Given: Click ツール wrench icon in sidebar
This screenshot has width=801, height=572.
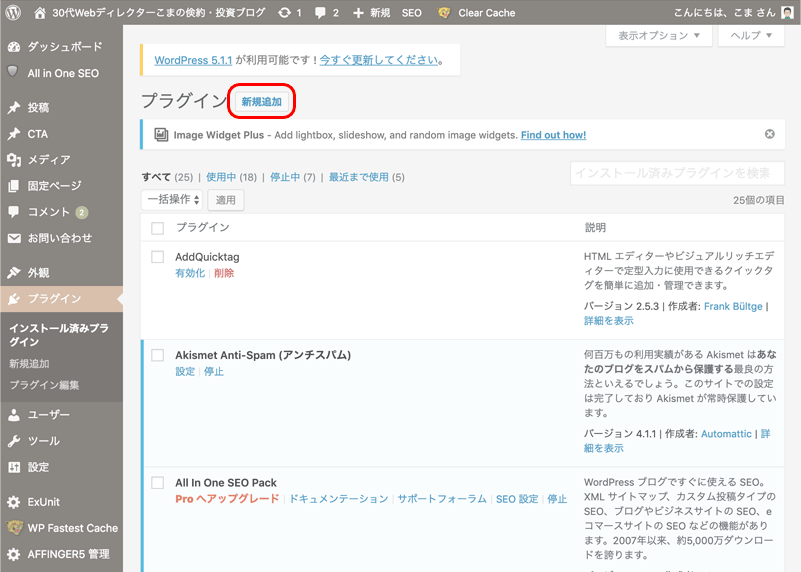Looking at the screenshot, I should pyautogui.click(x=14, y=441).
